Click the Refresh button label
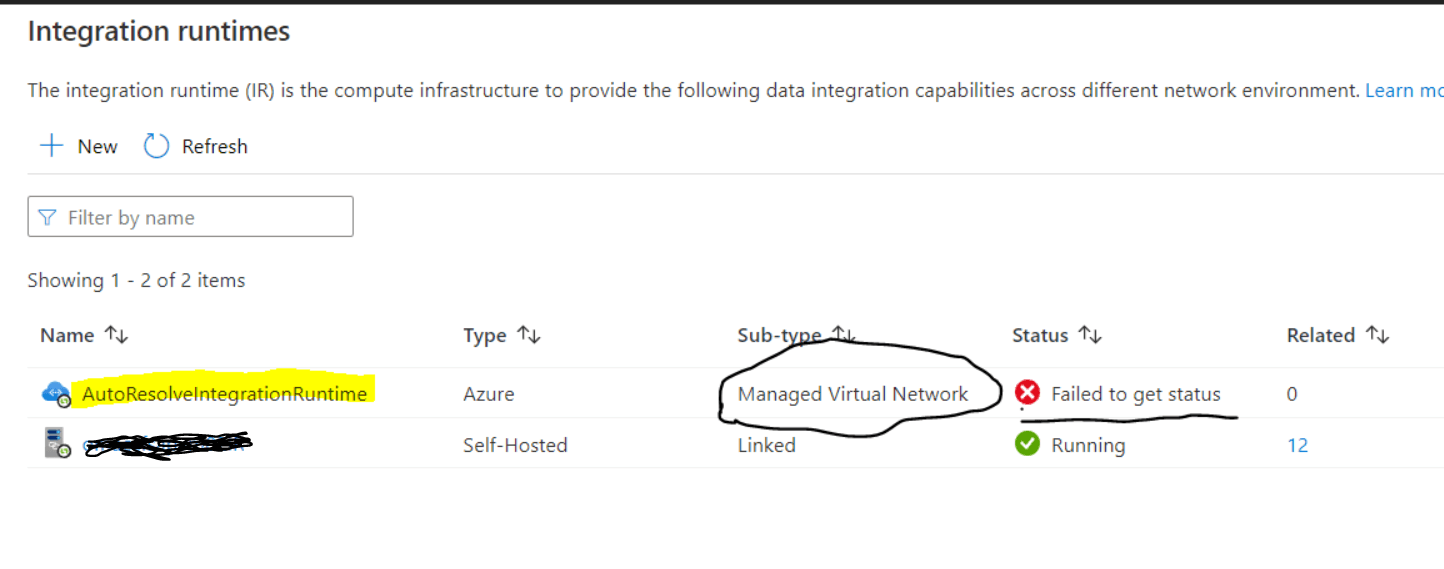 click(x=214, y=147)
